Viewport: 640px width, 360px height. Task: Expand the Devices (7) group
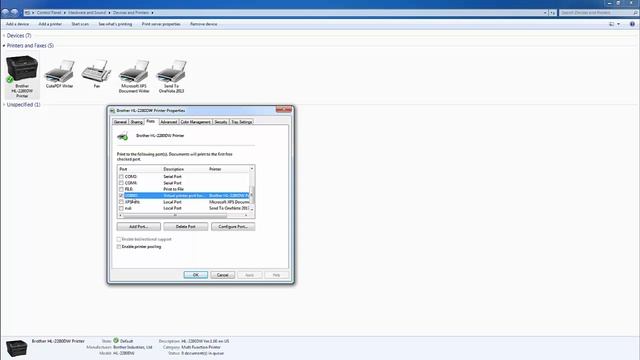click(x=4, y=36)
